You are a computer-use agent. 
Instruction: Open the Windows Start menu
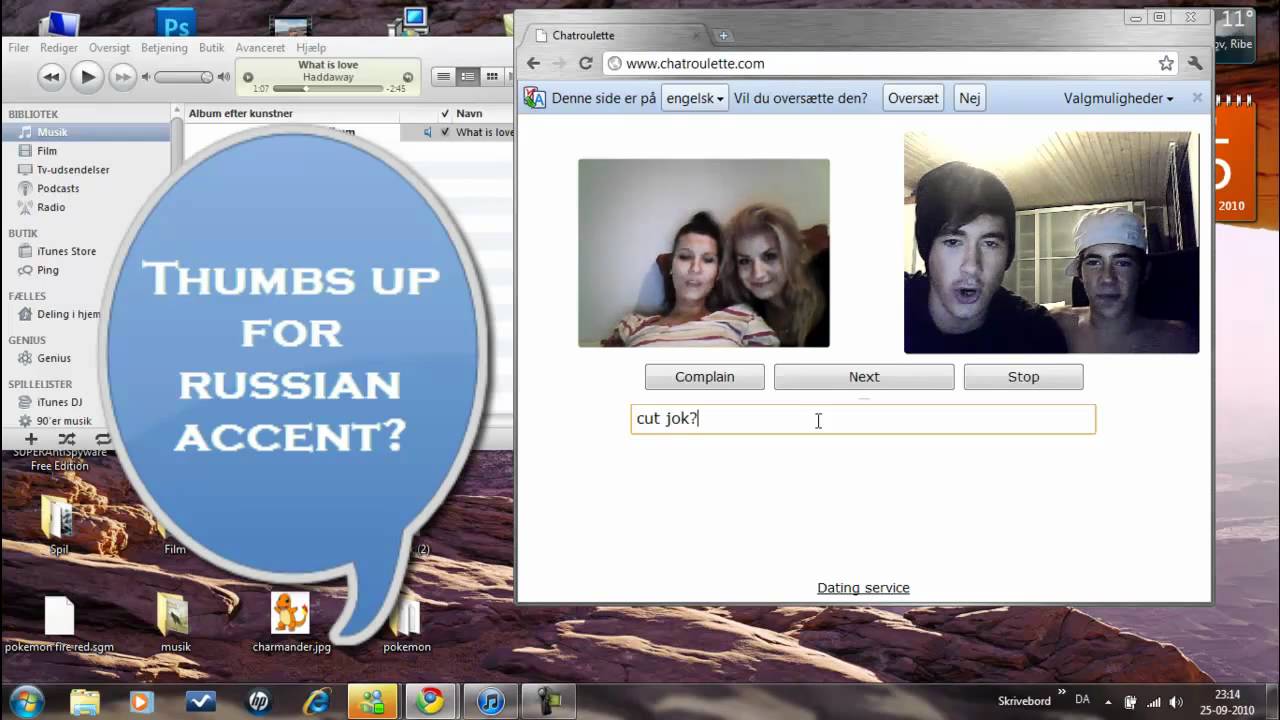27,700
